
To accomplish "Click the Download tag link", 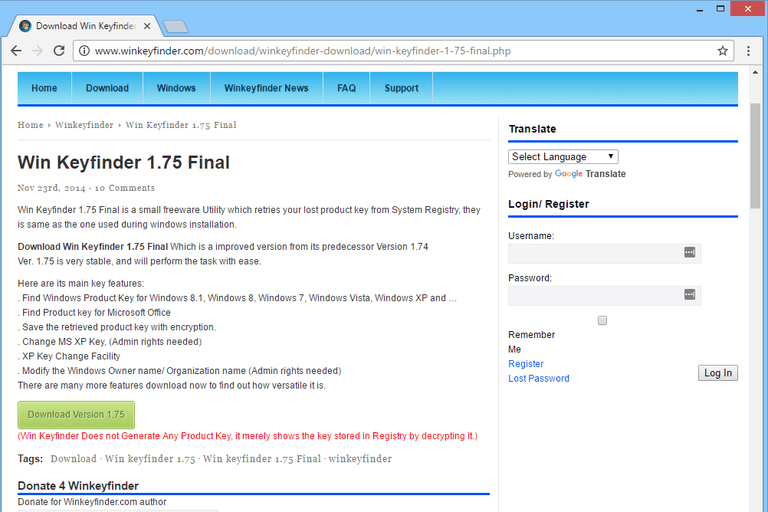I will click(x=73, y=459).
